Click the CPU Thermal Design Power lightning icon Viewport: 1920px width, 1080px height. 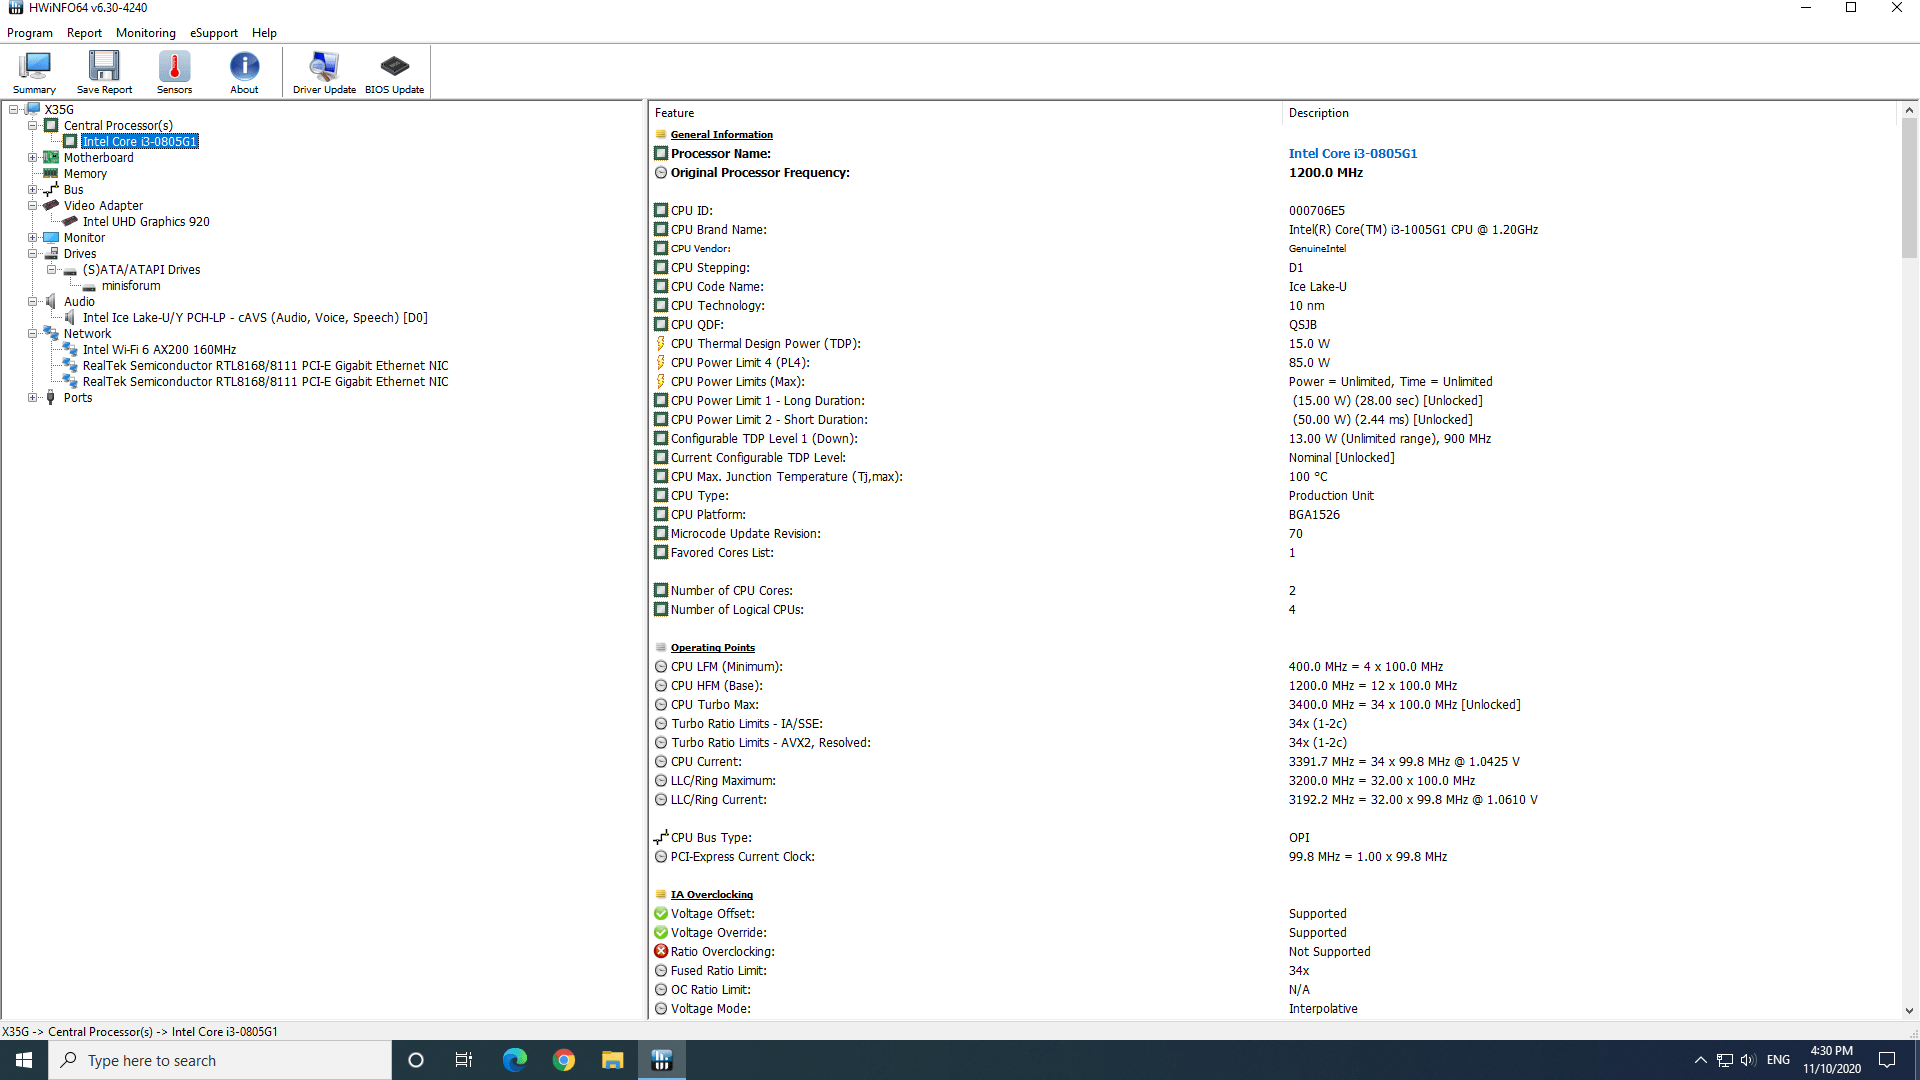(661, 344)
